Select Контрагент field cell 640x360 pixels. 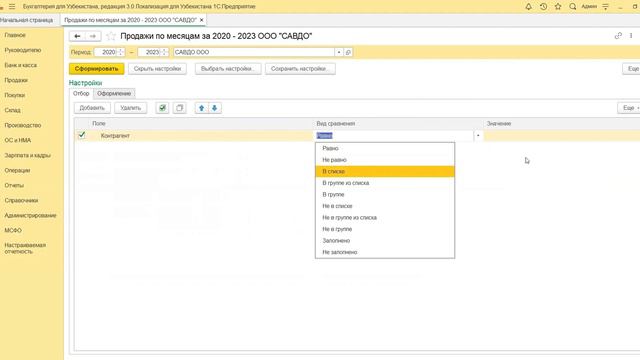202,136
